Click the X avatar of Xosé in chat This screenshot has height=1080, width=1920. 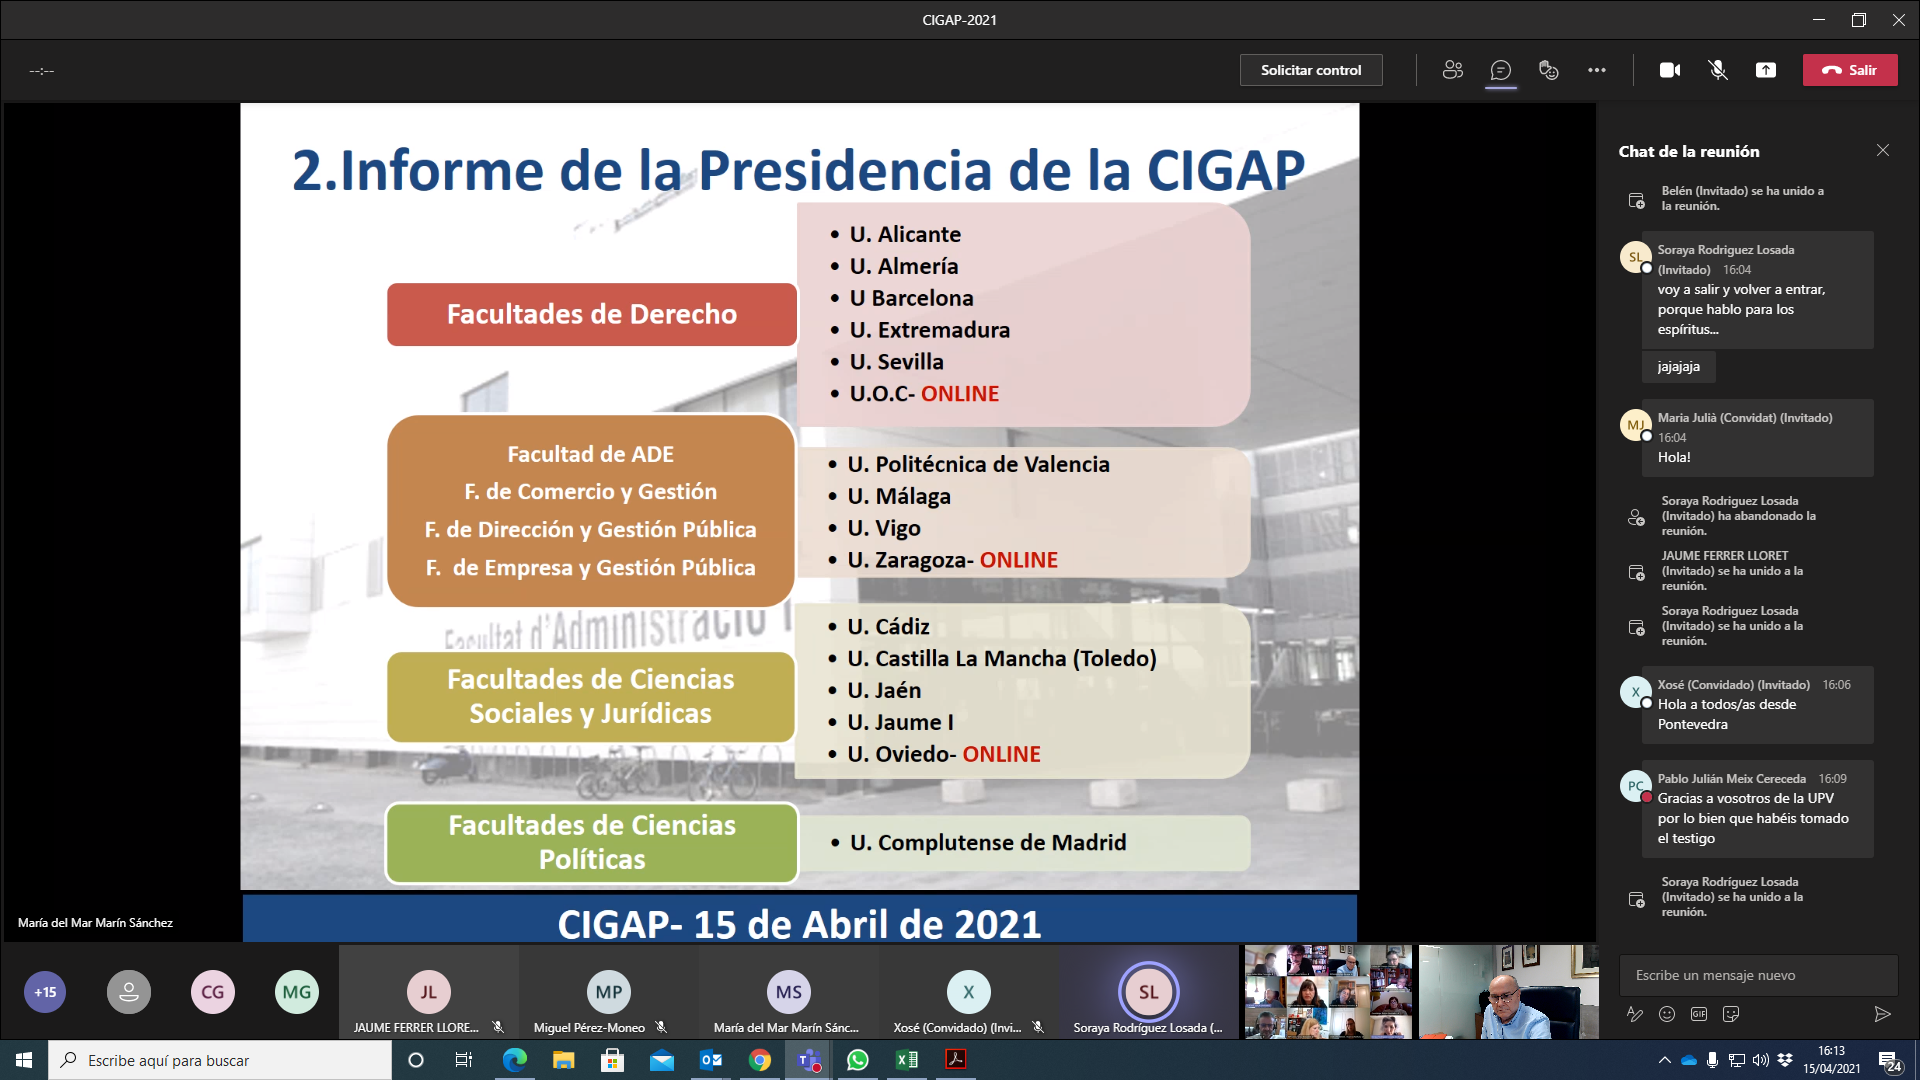(x=1635, y=692)
